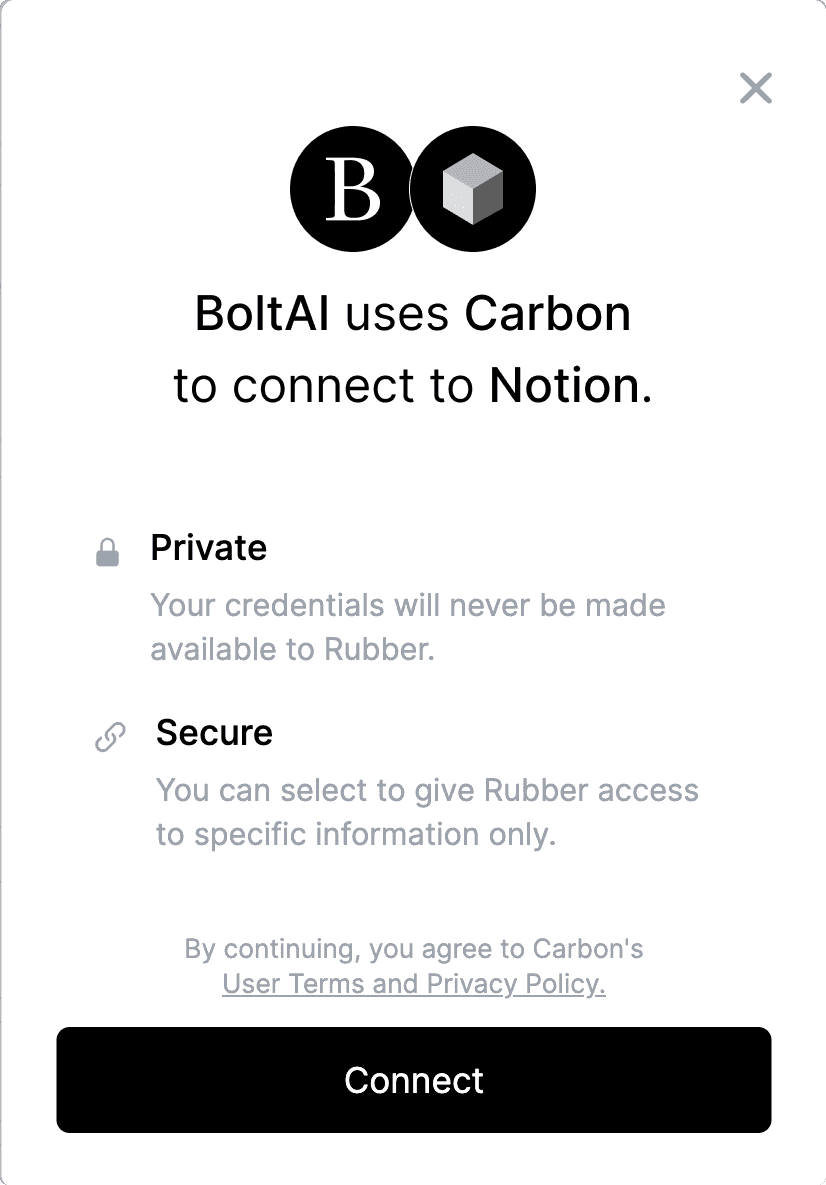Click the "to specific information only." line
Screen dimensions: 826x1185
point(356,834)
